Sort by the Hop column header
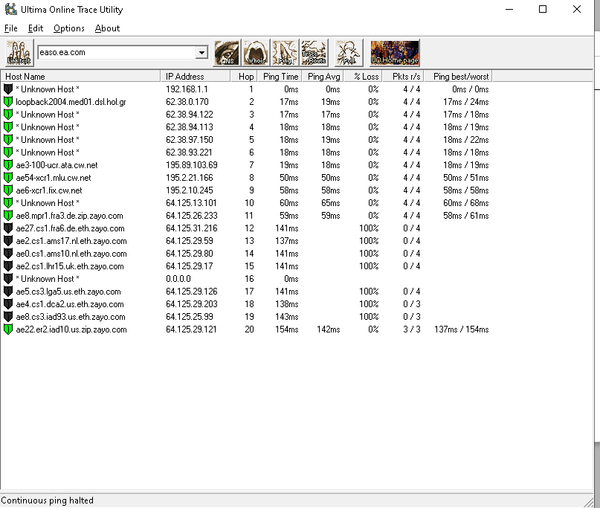The height and width of the screenshot is (508, 600). click(244, 77)
